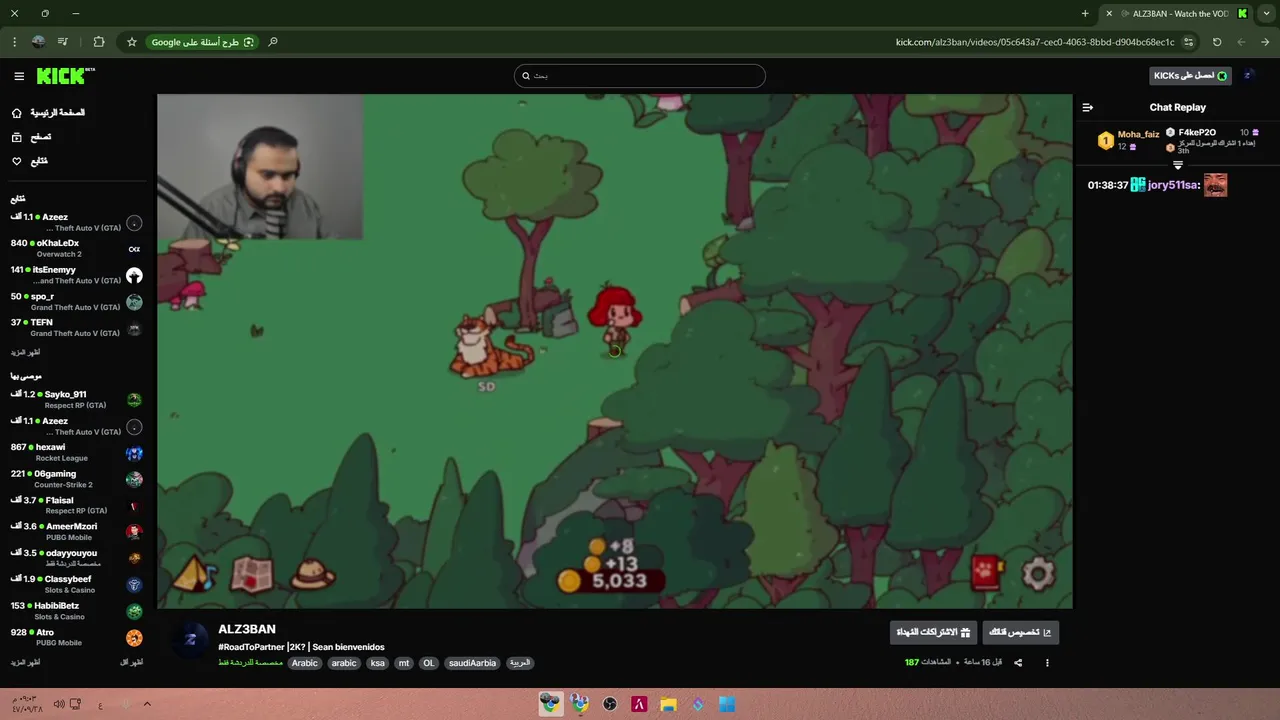Screen dimensions: 1280x720
Task: Open oKhaLeDx Overwatch 2 channel
Action: (x=76, y=248)
